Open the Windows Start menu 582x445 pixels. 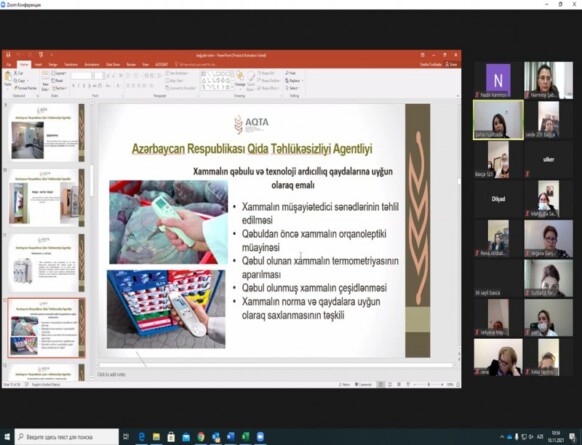7,437
